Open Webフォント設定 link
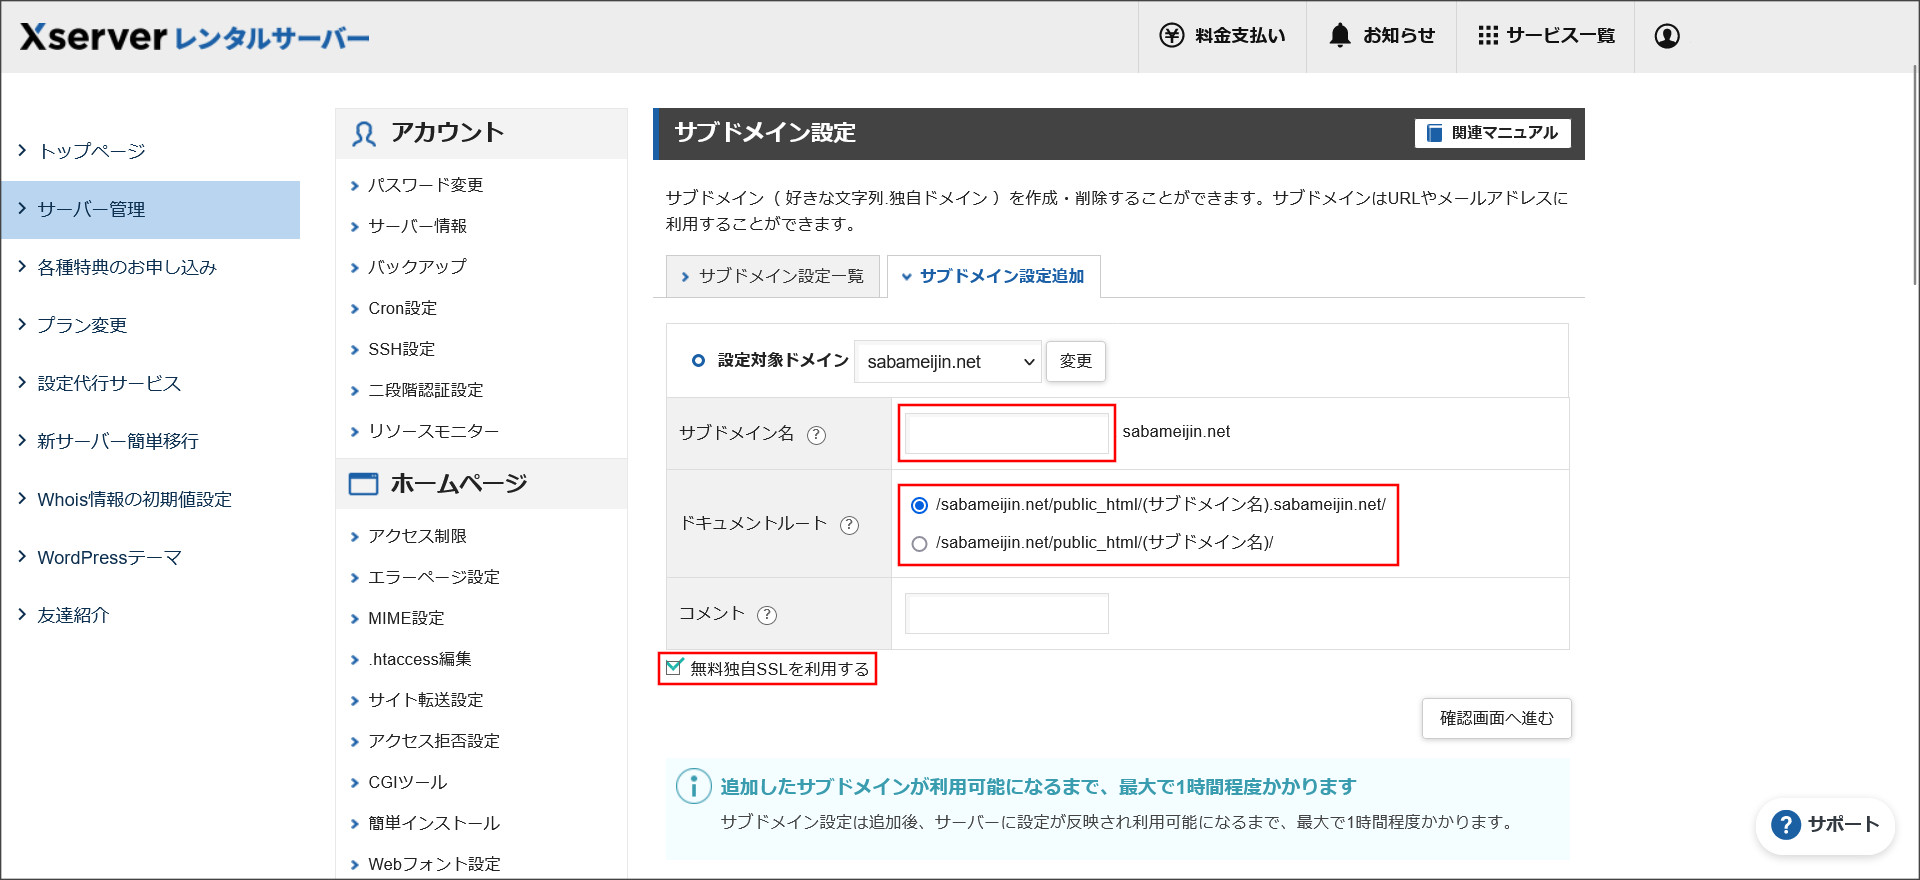The width and height of the screenshot is (1920, 880). click(434, 864)
